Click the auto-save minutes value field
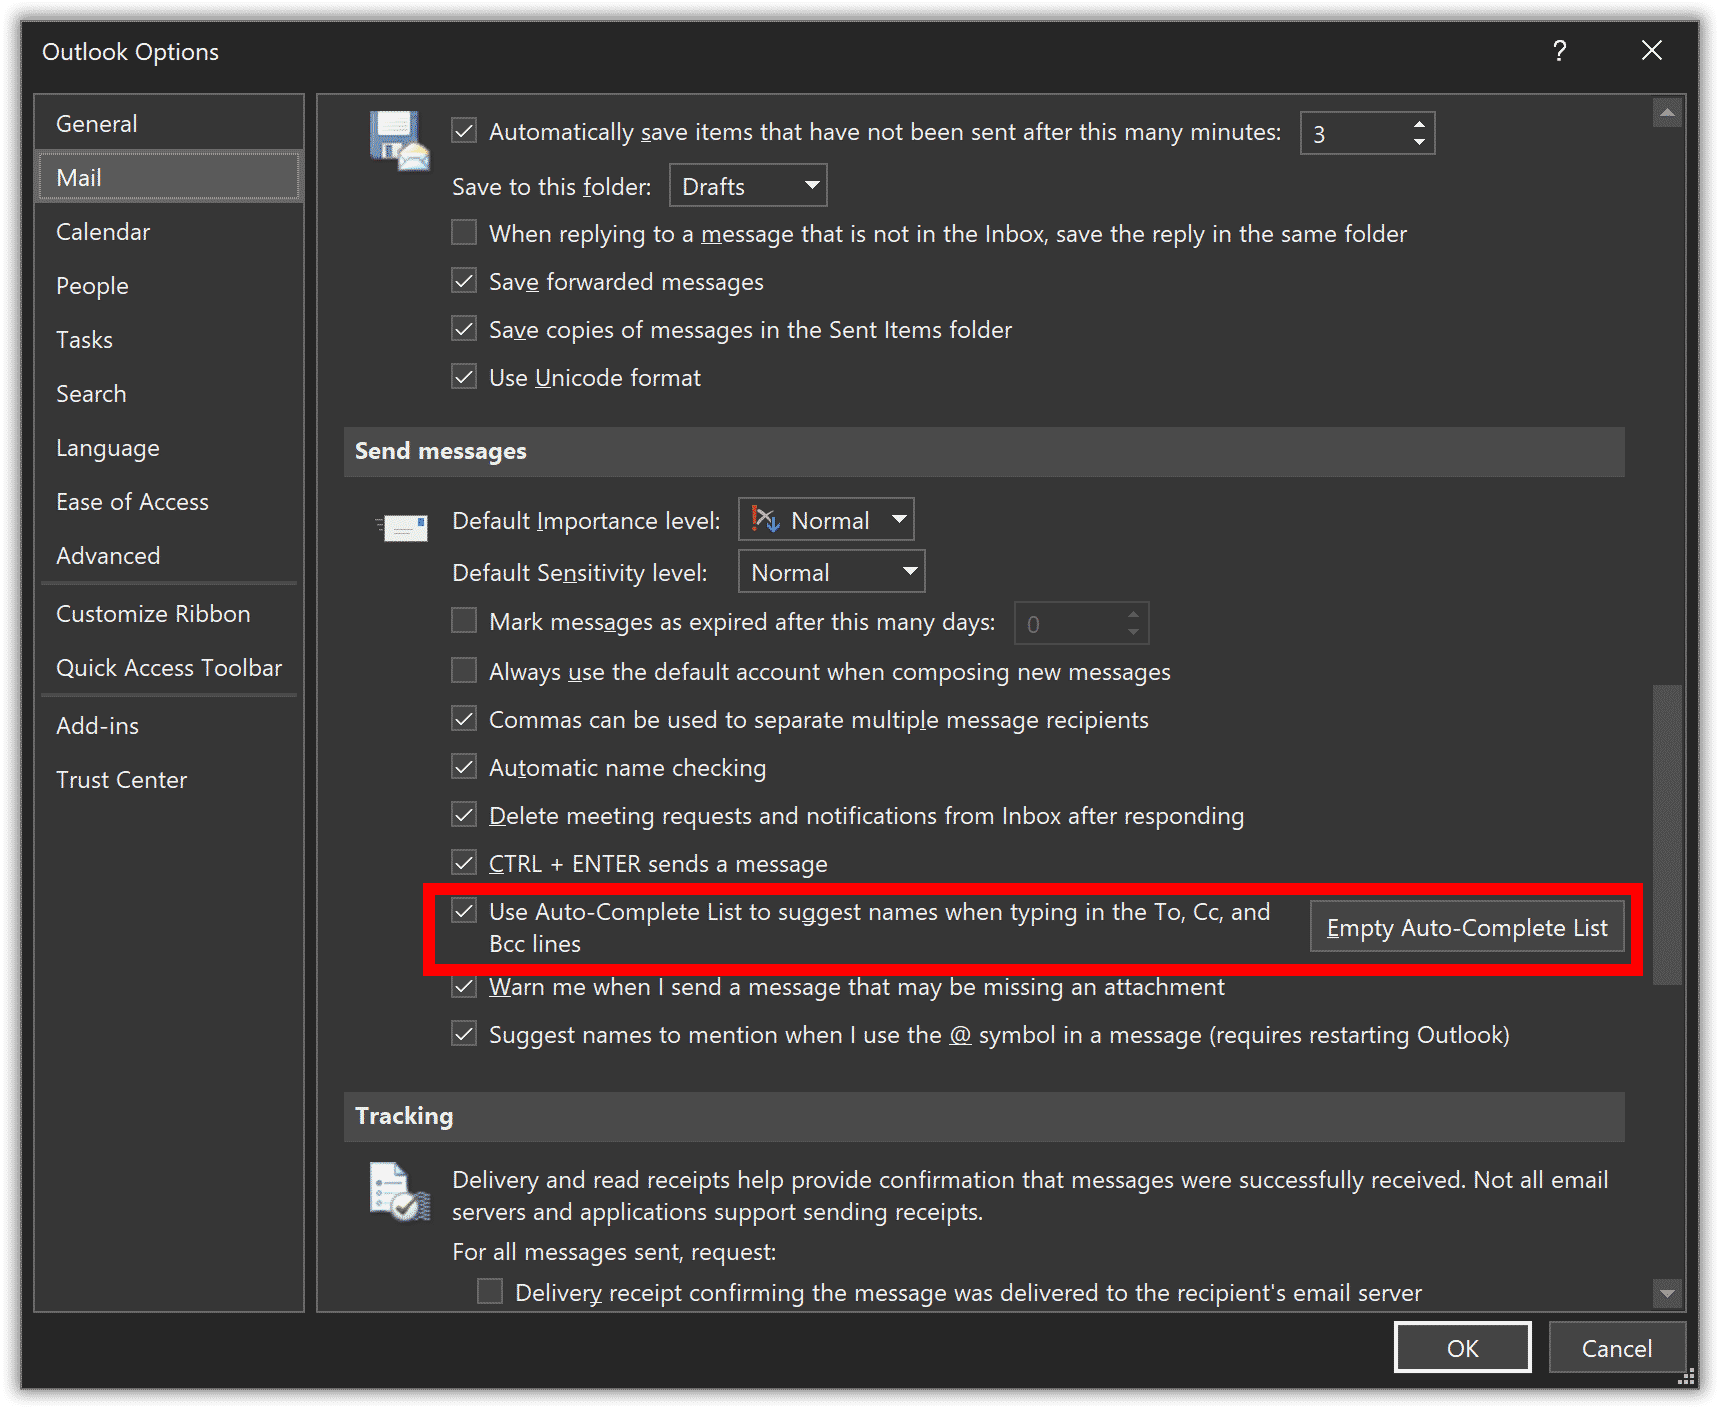The image size is (1720, 1410). [1354, 133]
